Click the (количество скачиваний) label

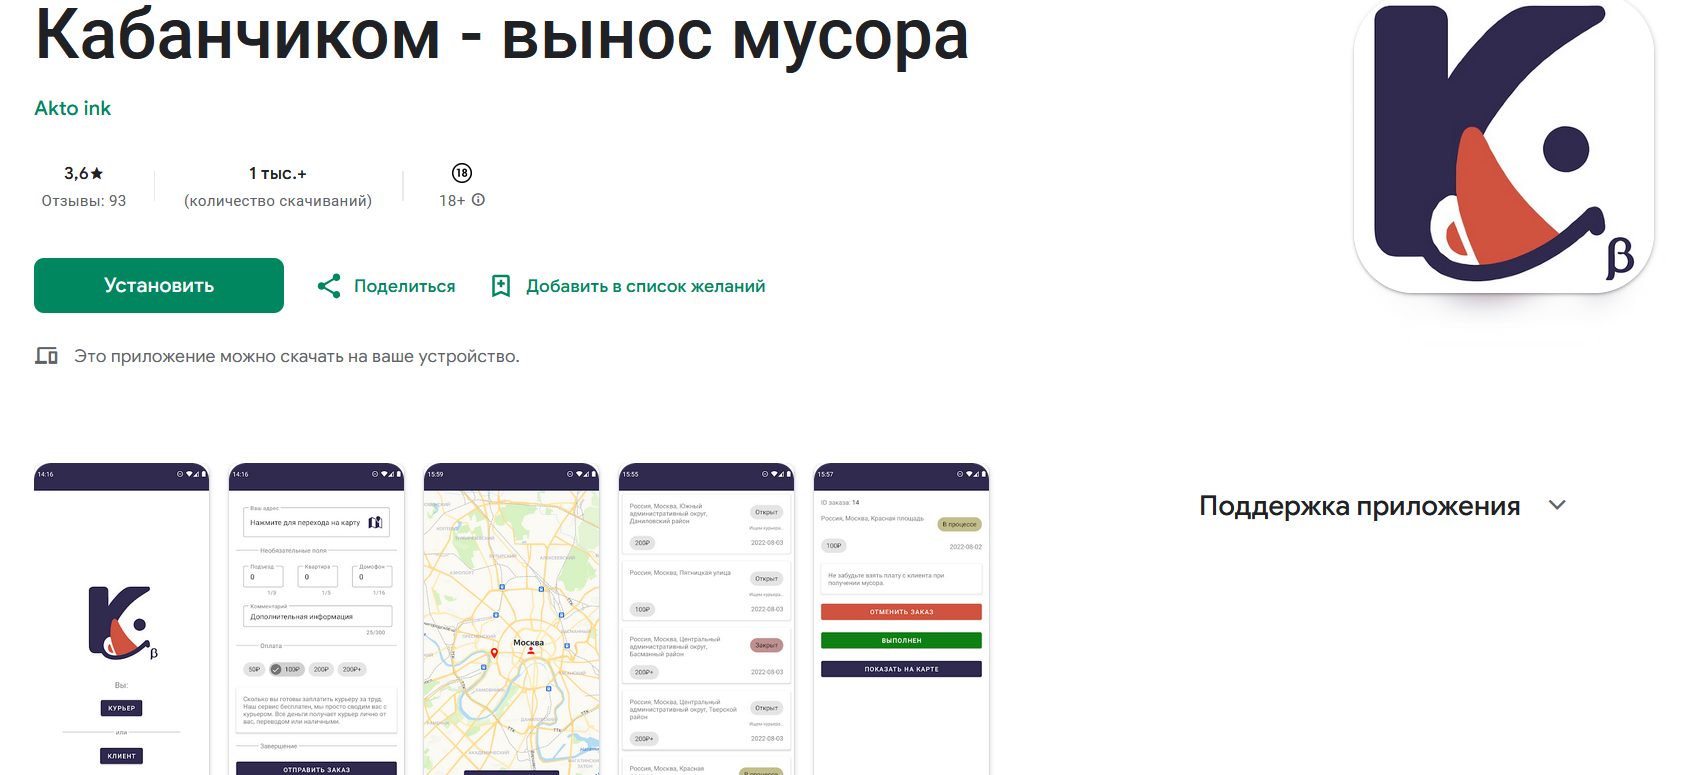(278, 201)
